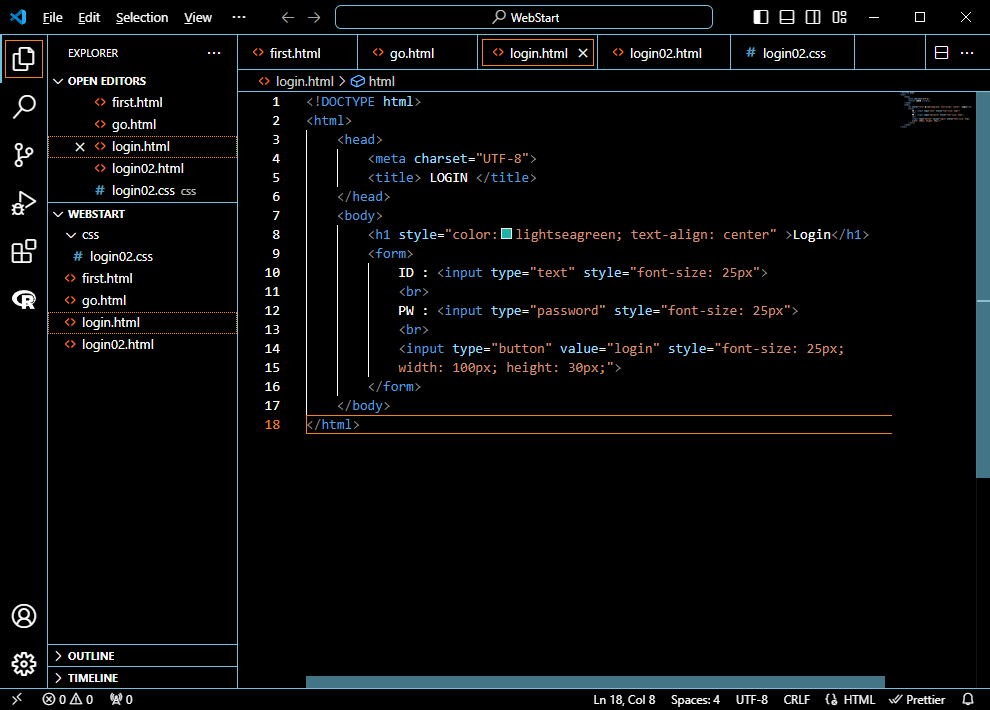This screenshot has height=710, width=990.
Task: Open the Run and Debug view
Action: coord(24,203)
